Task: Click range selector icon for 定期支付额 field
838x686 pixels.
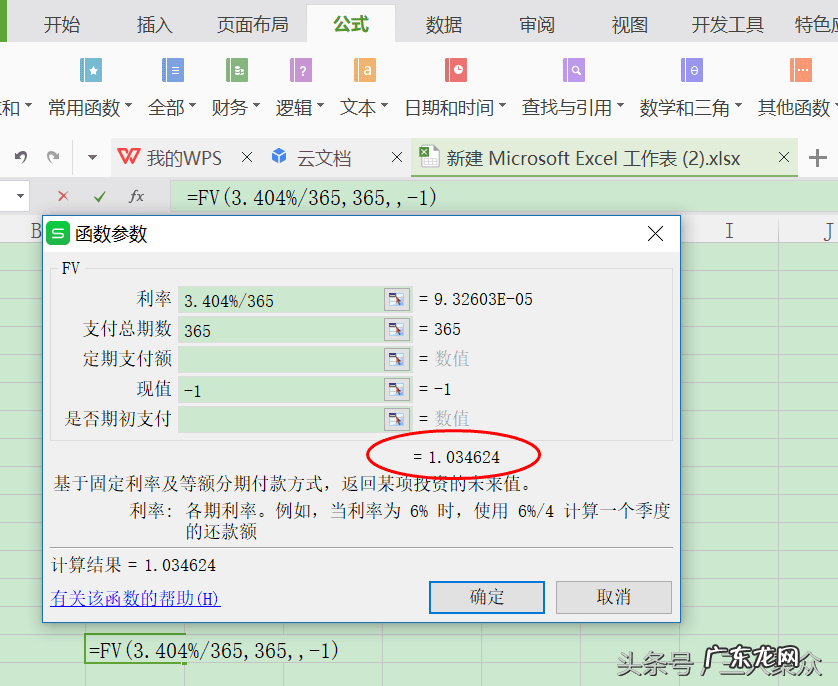Action: [x=397, y=360]
